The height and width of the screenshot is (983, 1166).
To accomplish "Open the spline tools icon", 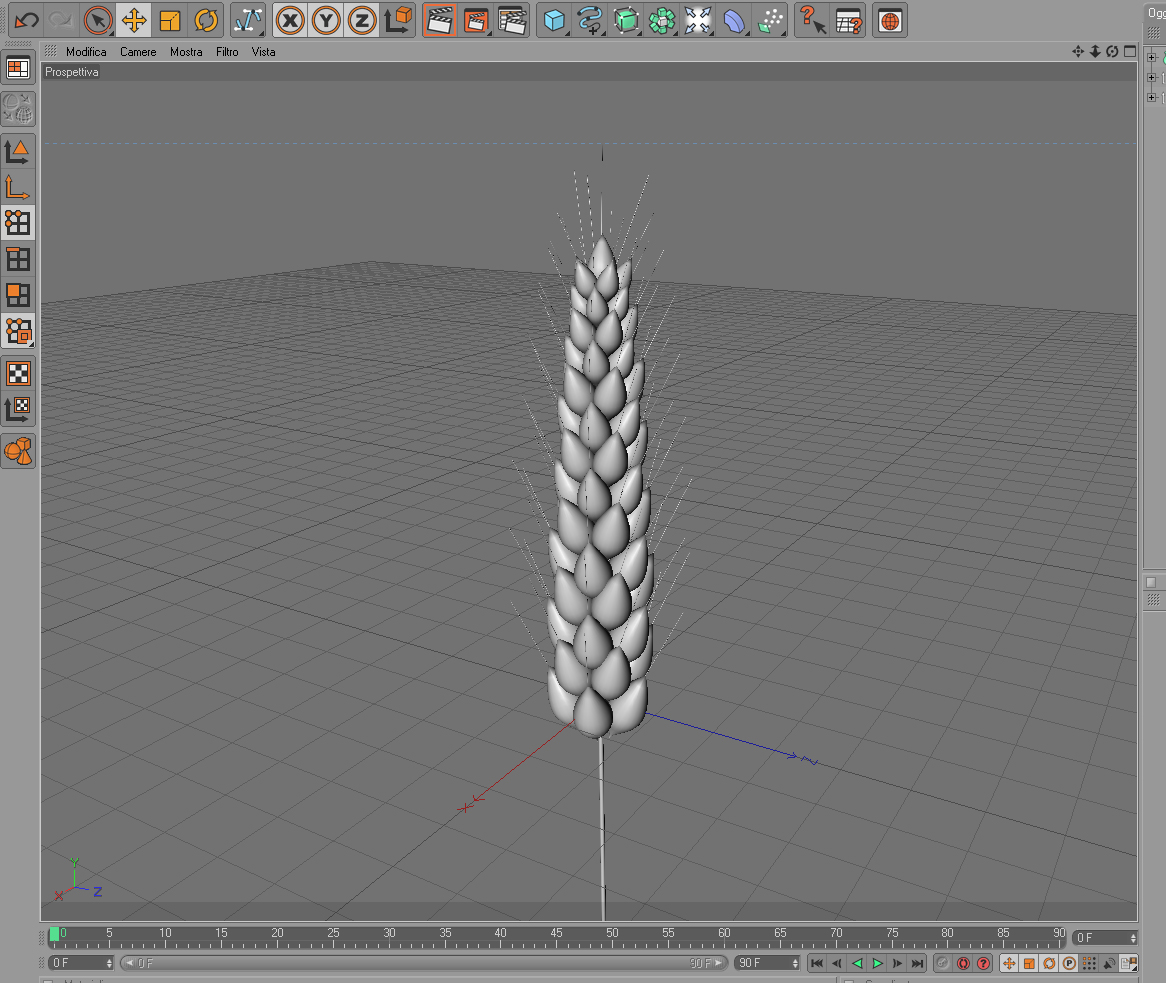I will (x=590, y=20).
